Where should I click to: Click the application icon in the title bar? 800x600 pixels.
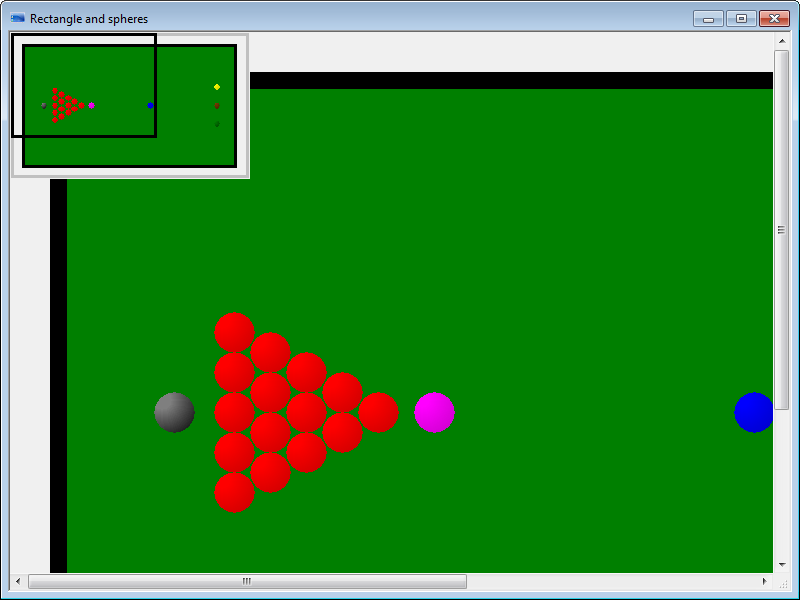[x=18, y=18]
